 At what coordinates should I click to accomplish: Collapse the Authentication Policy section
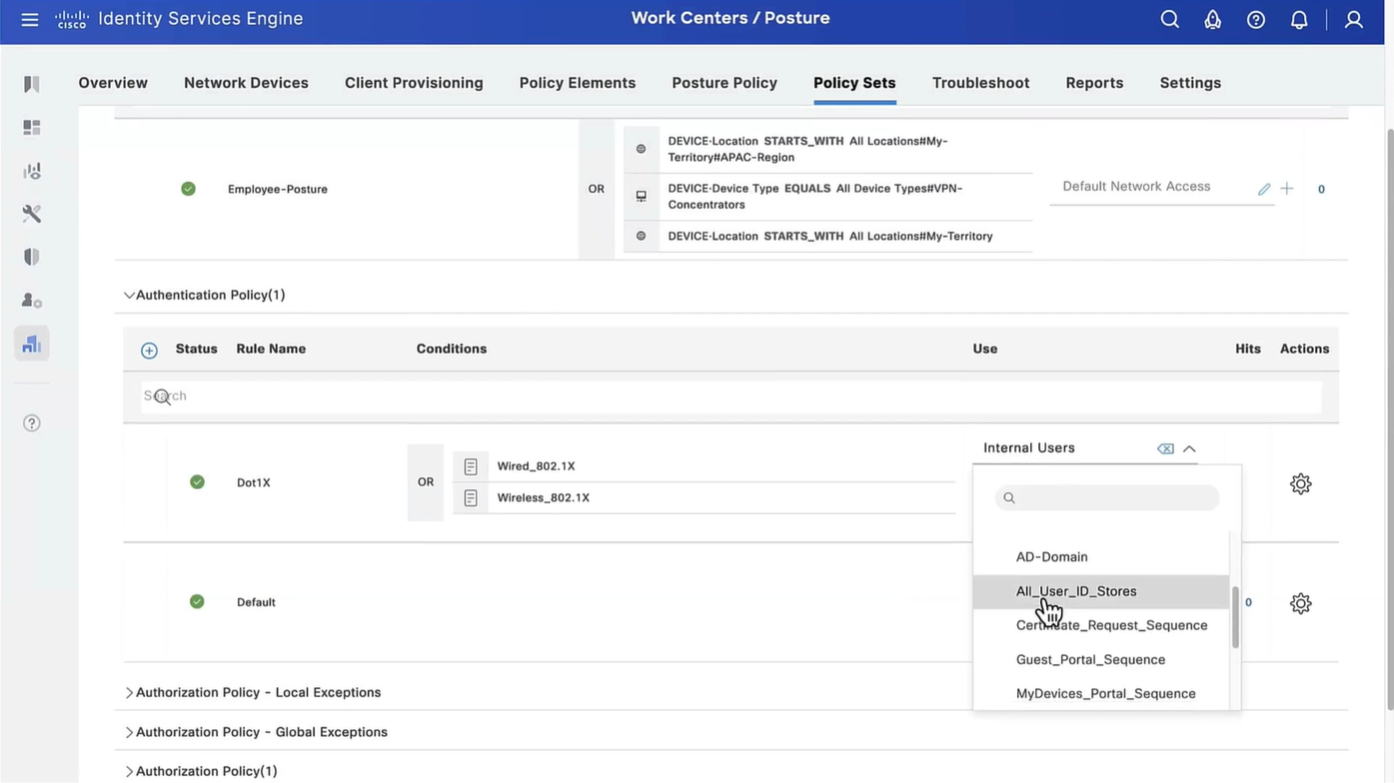[x=129, y=295]
